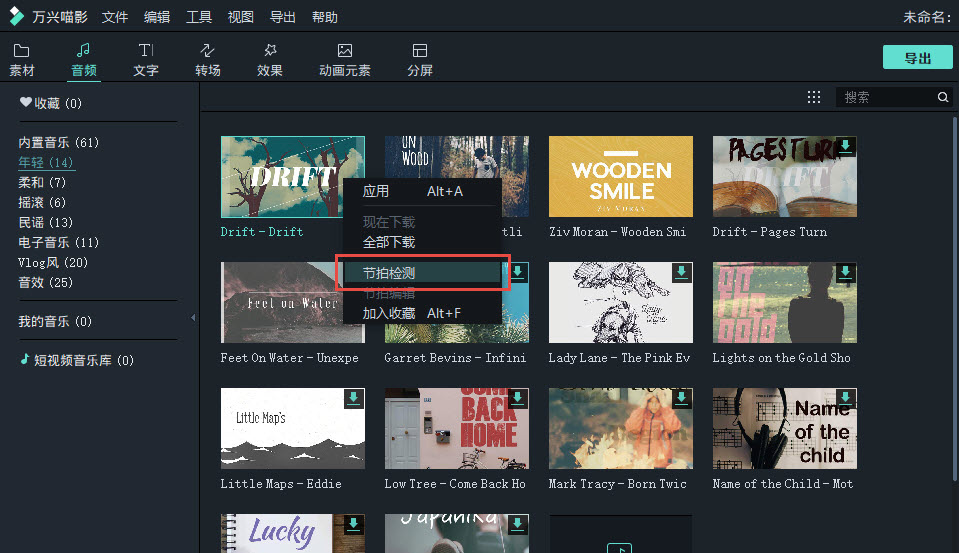Open the 分屏 split screen tab
The width and height of the screenshot is (959, 553).
[x=420, y=60]
